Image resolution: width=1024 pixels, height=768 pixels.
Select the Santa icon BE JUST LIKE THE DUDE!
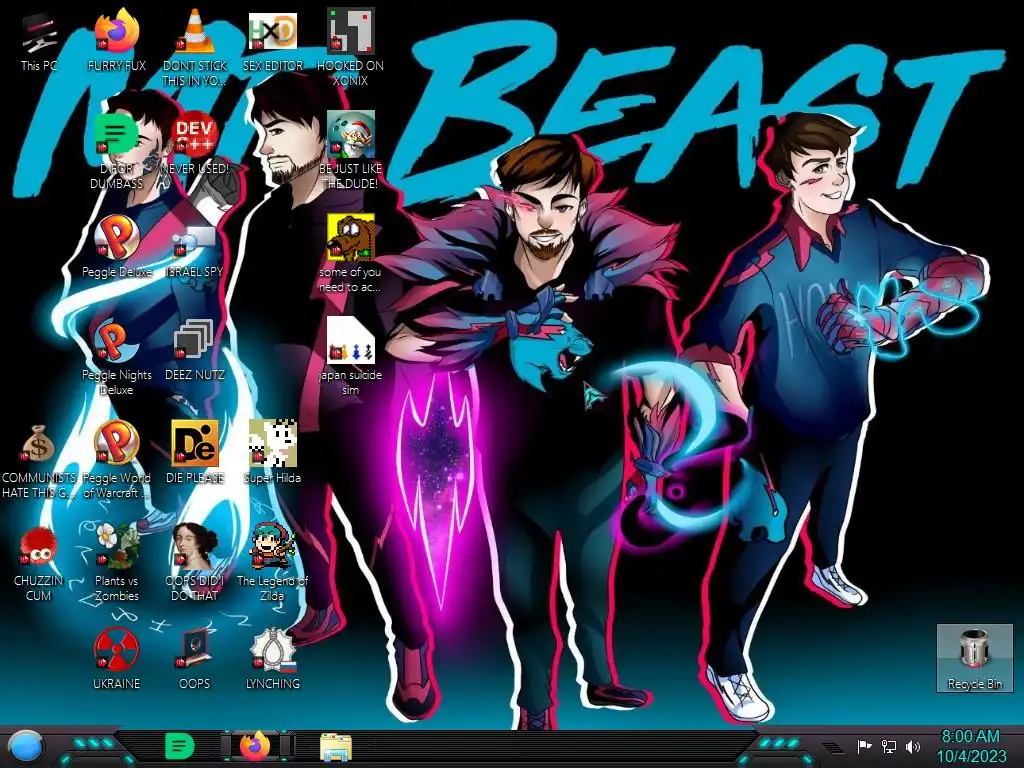click(x=350, y=150)
